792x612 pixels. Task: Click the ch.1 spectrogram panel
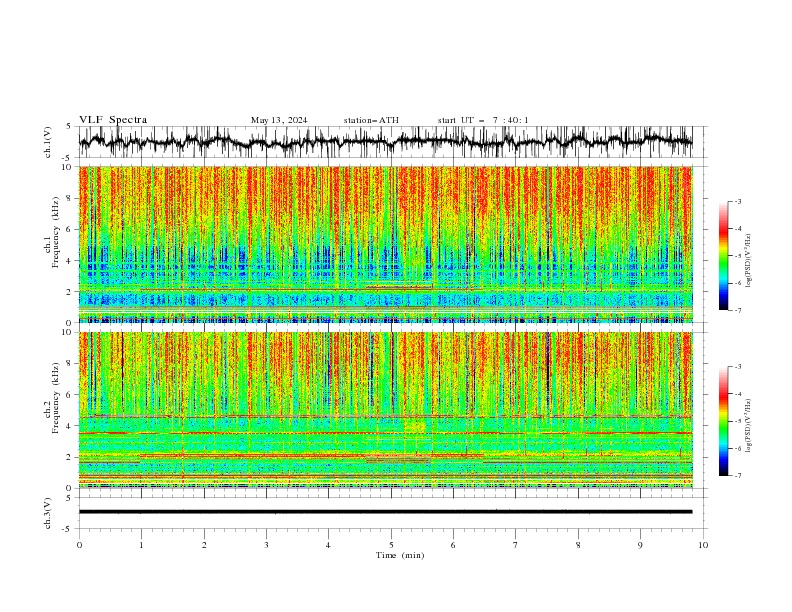click(386, 244)
